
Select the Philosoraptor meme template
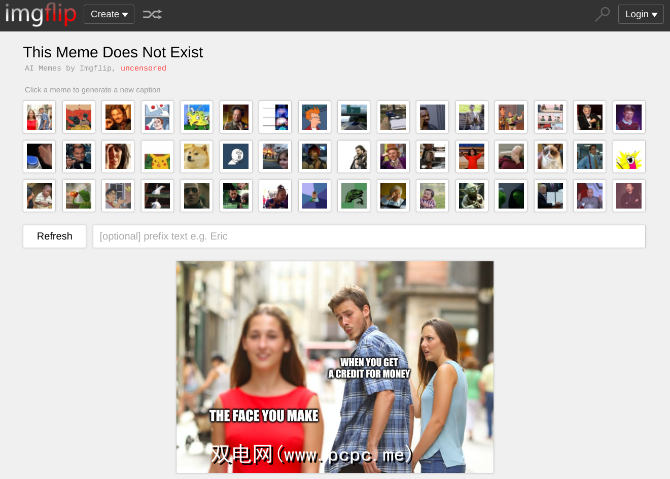354,196
